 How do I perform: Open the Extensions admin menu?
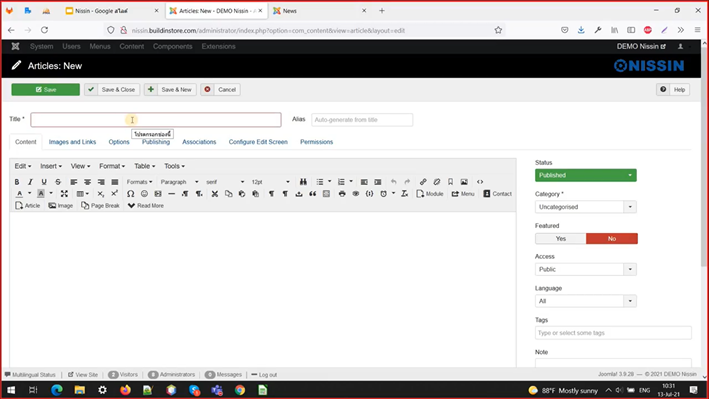pyautogui.click(x=218, y=47)
